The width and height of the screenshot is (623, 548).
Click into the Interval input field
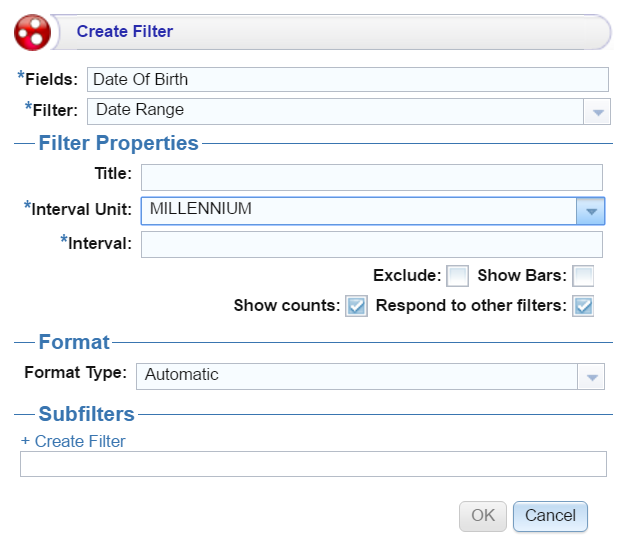click(371, 244)
